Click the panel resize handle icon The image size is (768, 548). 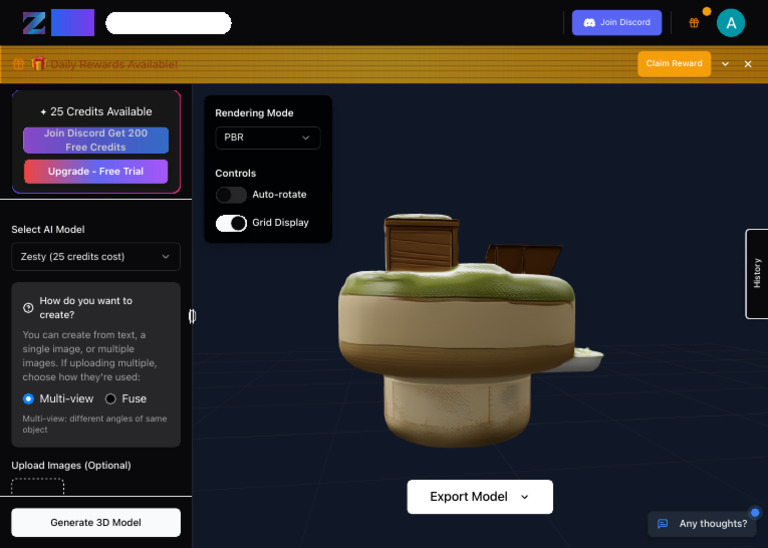click(192, 316)
